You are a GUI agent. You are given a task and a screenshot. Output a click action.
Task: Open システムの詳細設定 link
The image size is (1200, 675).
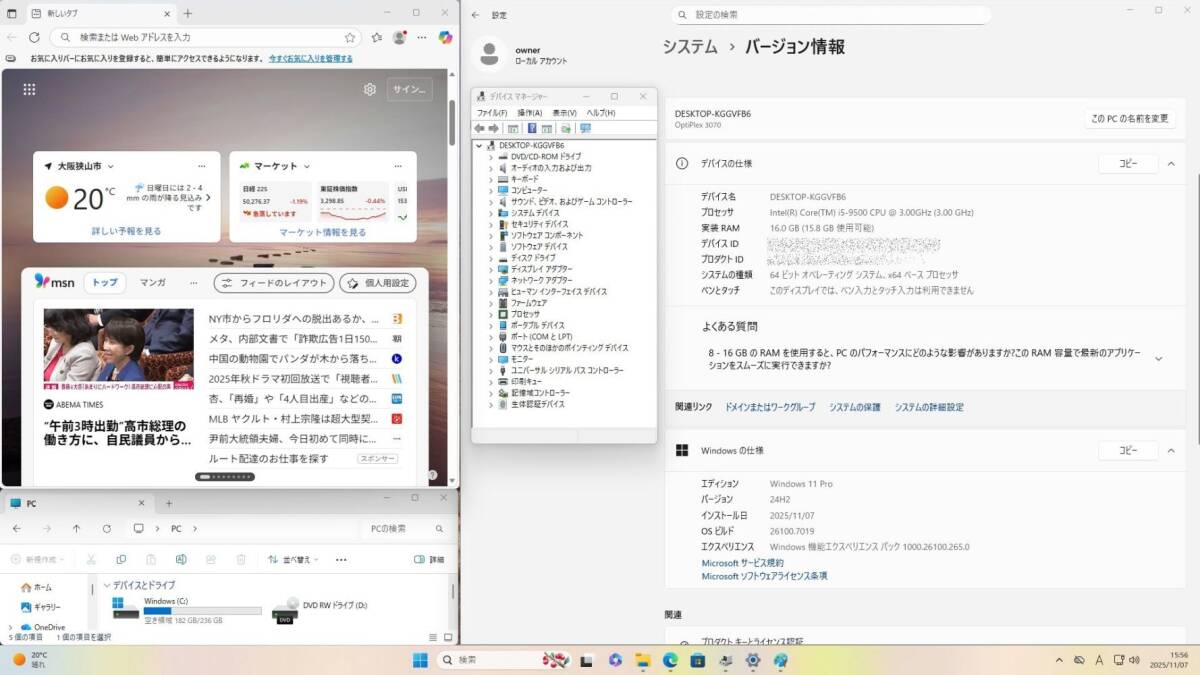pos(928,407)
